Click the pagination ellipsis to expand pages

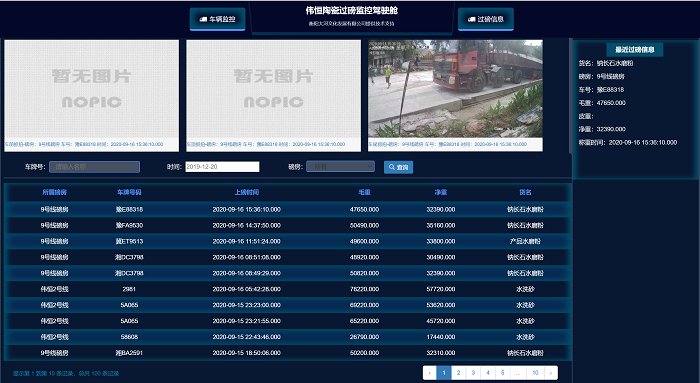point(518,373)
